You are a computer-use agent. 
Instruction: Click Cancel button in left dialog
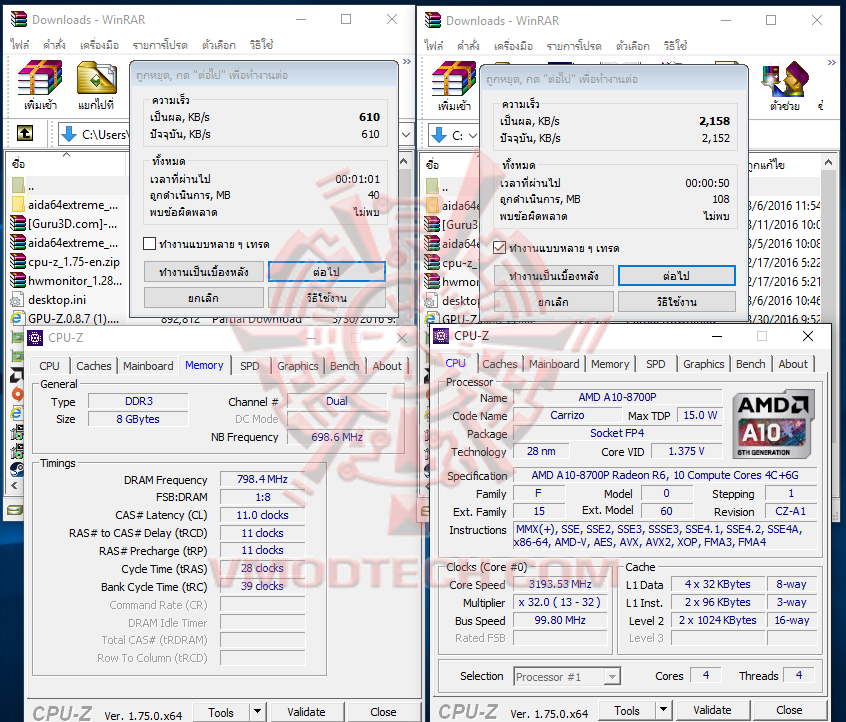point(203,298)
